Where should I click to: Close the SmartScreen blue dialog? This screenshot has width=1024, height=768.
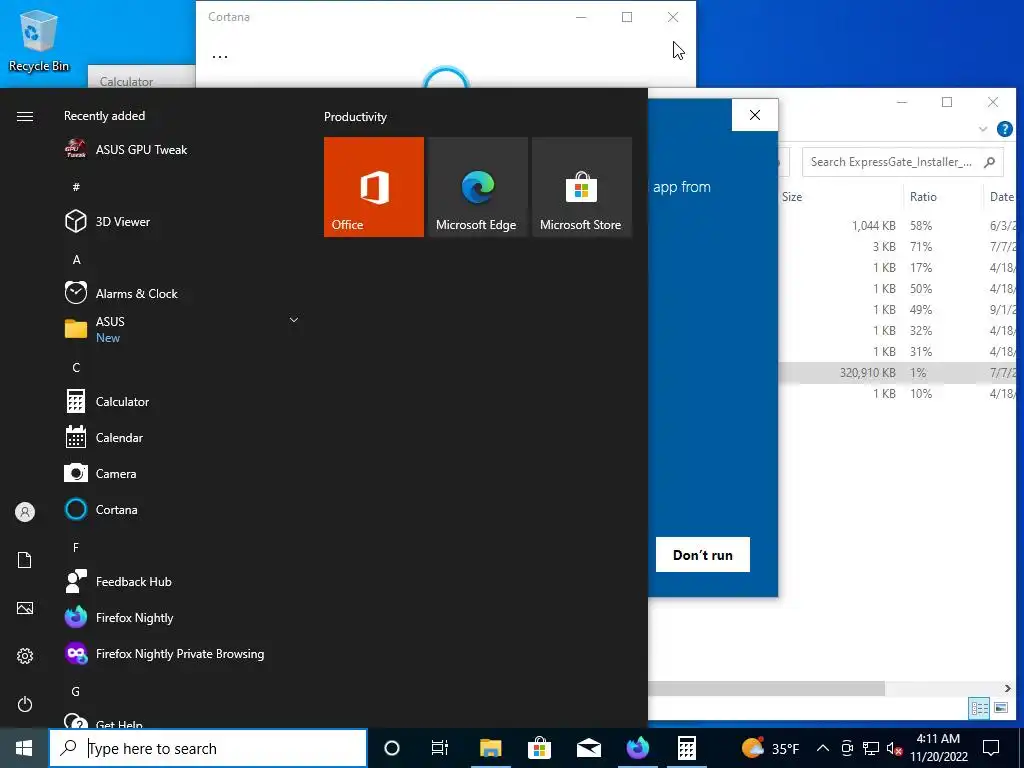pos(755,115)
